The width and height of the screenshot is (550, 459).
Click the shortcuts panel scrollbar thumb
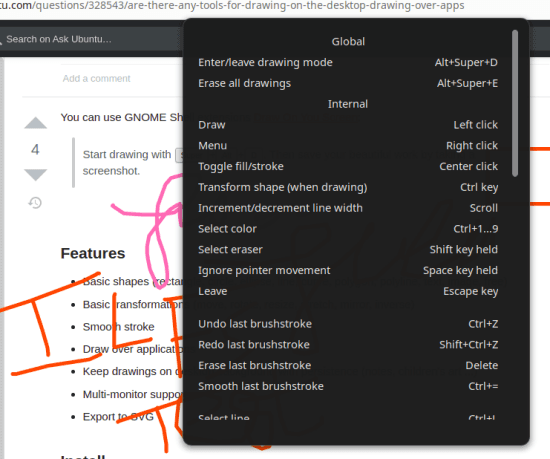[x=515, y=103]
